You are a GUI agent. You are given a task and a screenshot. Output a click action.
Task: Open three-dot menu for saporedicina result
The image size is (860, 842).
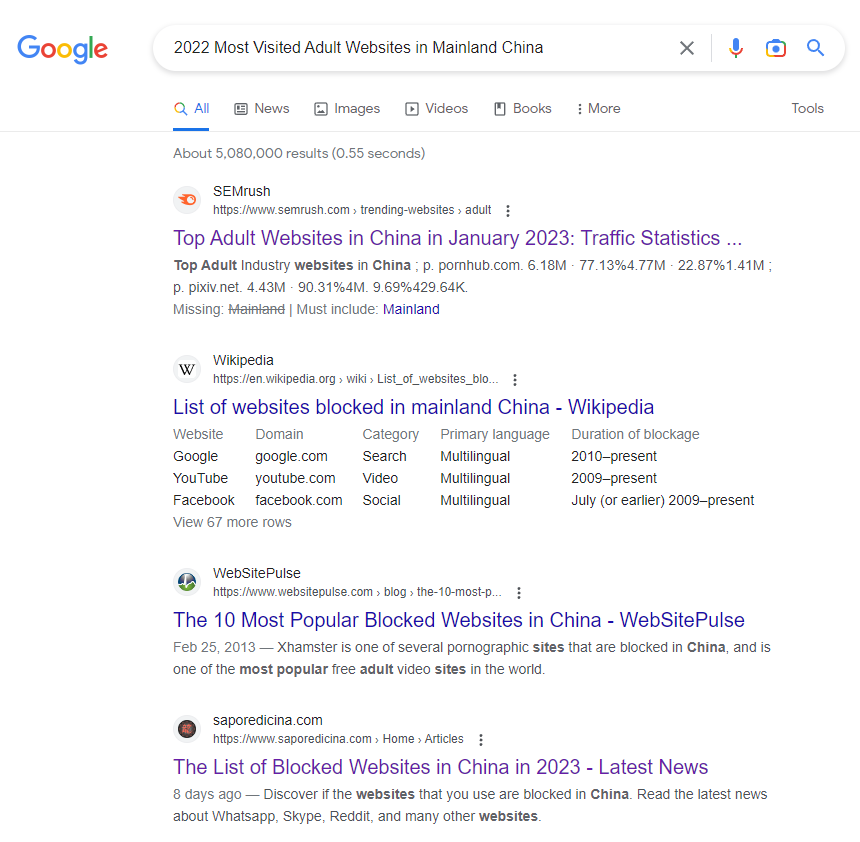coord(481,739)
